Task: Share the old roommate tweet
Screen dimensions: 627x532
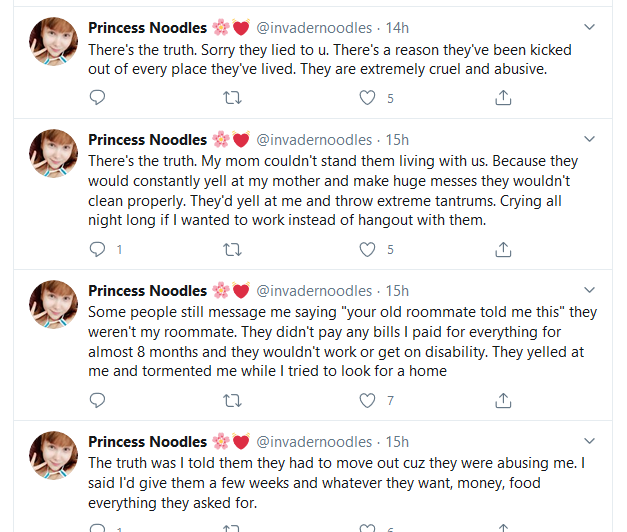Action: click(504, 400)
